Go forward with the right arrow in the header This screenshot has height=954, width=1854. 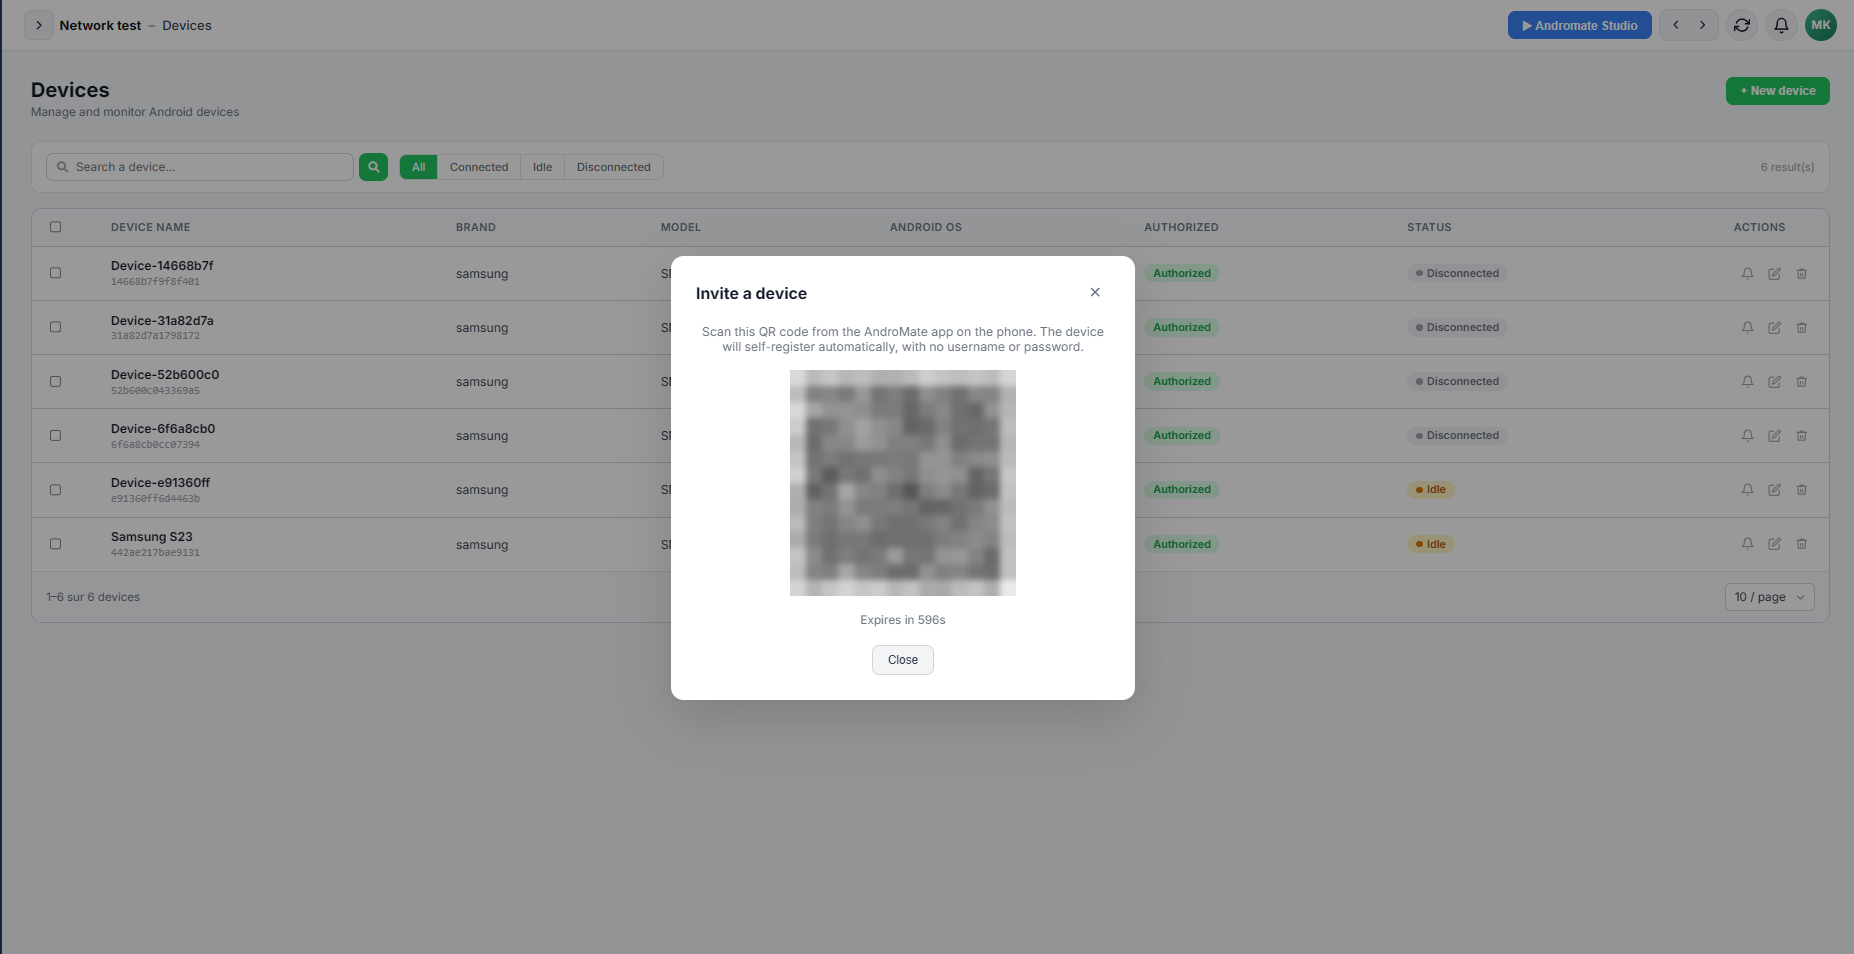pyautogui.click(x=1702, y=25)
